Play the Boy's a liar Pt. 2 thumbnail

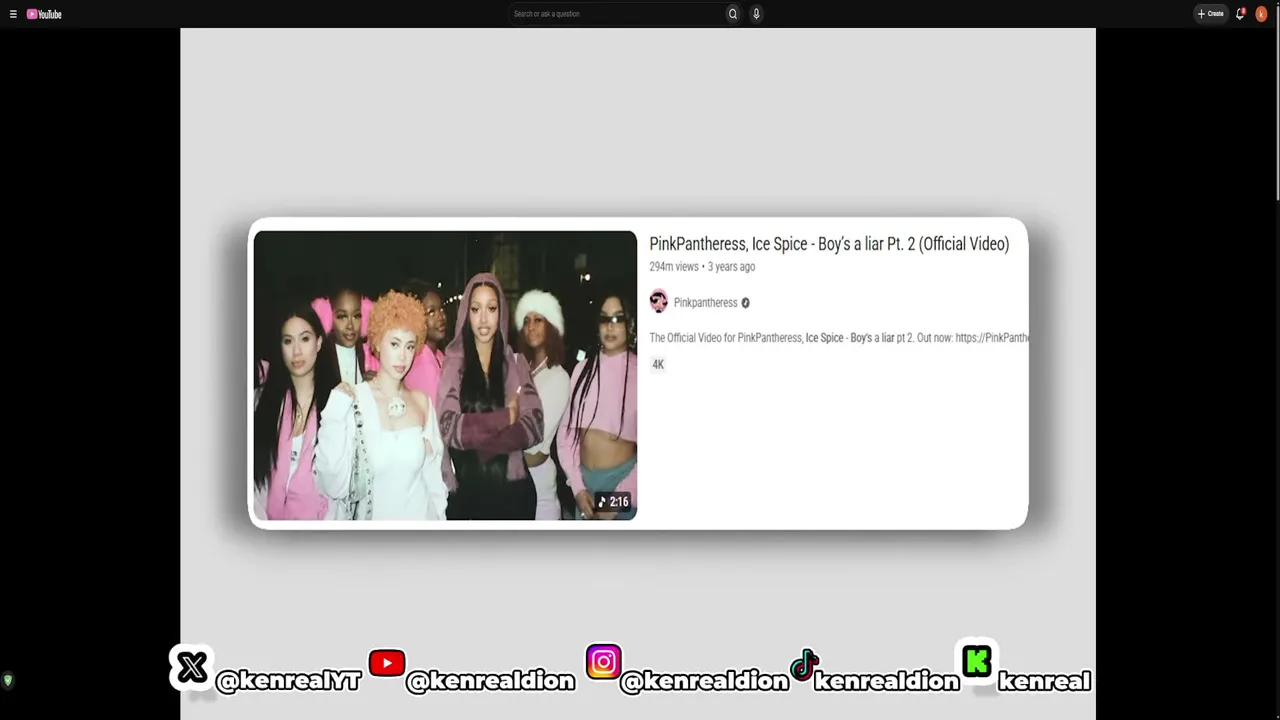[x=445, y=375]
